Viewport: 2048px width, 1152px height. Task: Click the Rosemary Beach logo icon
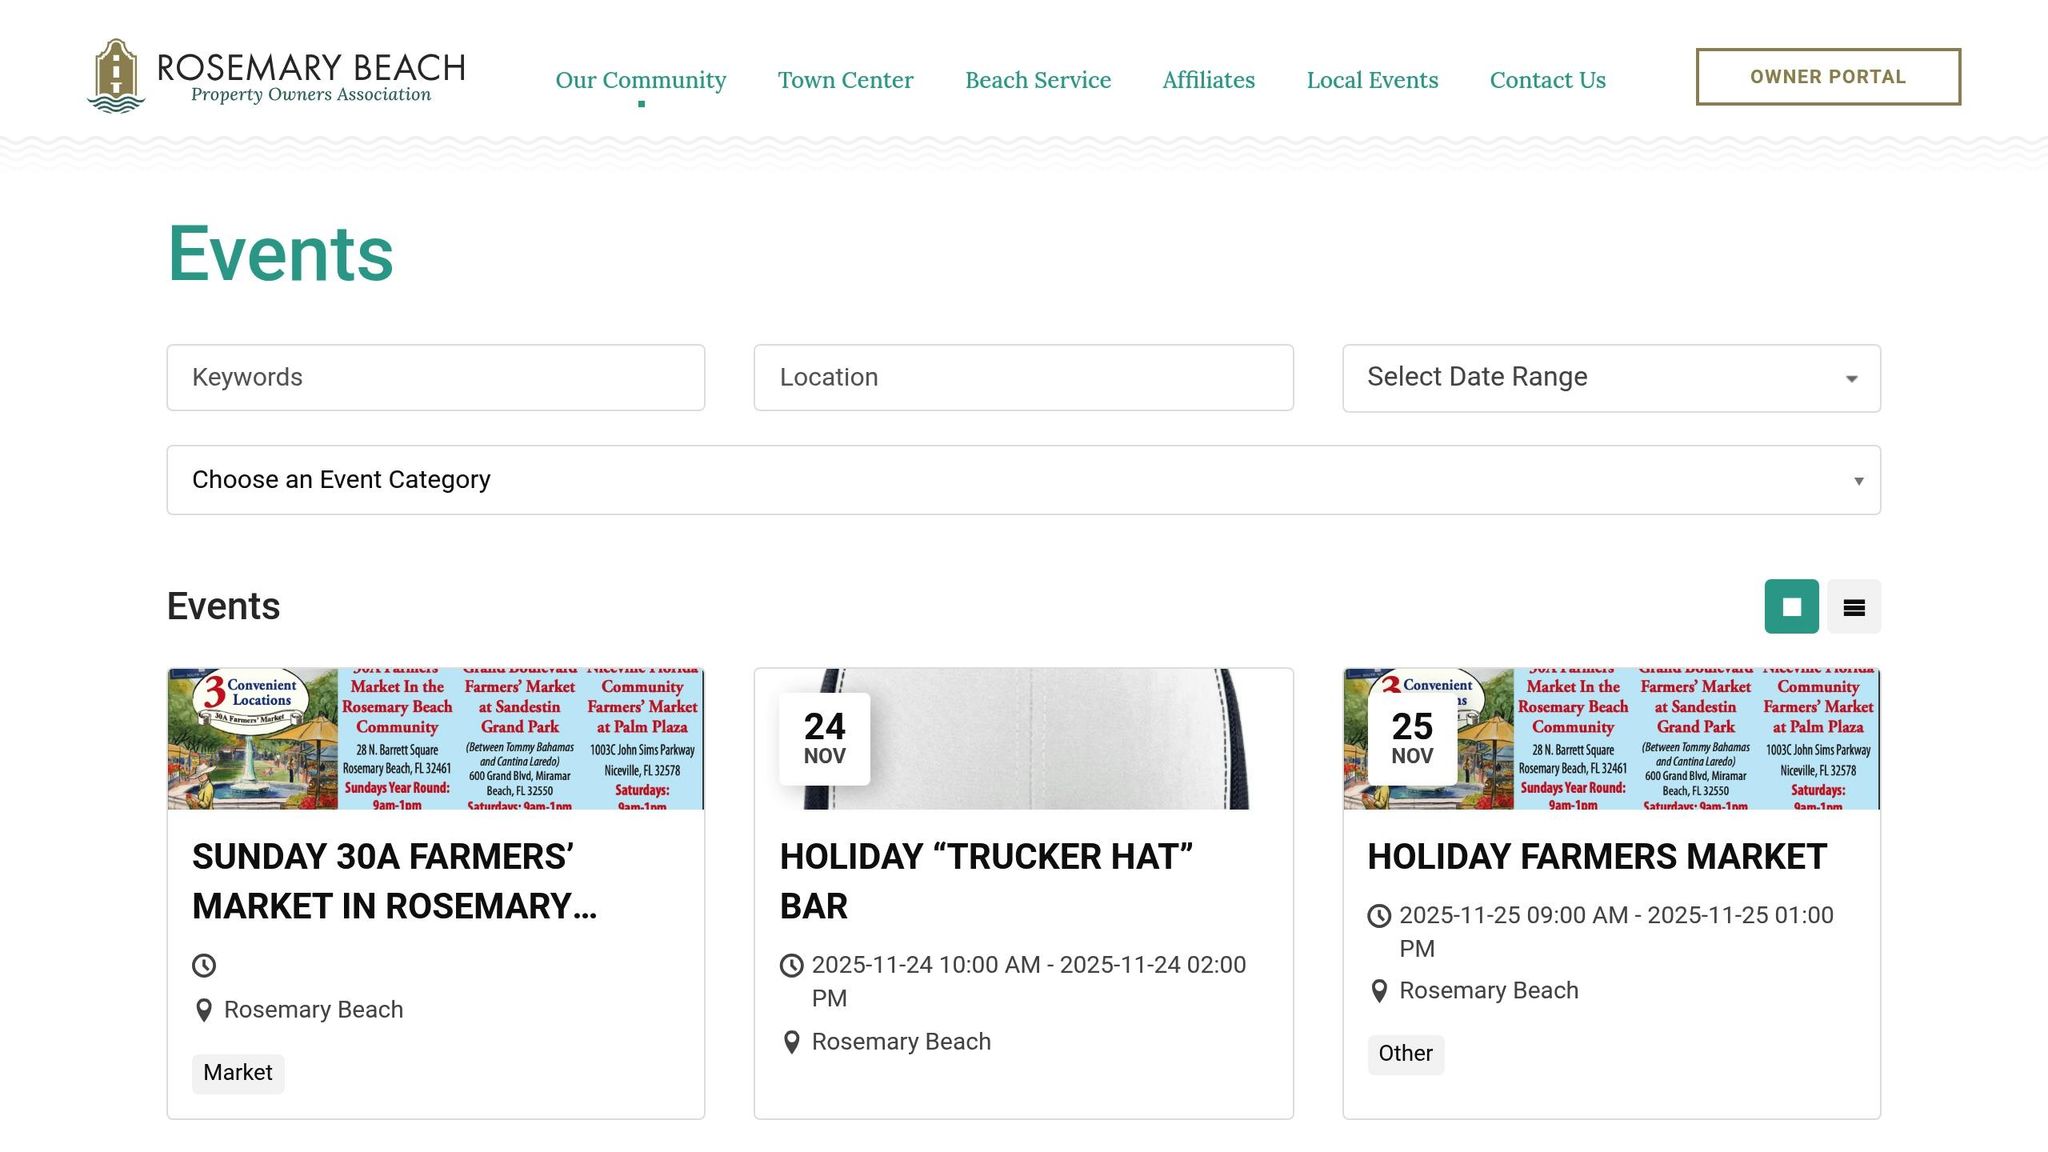coord(116,76)
